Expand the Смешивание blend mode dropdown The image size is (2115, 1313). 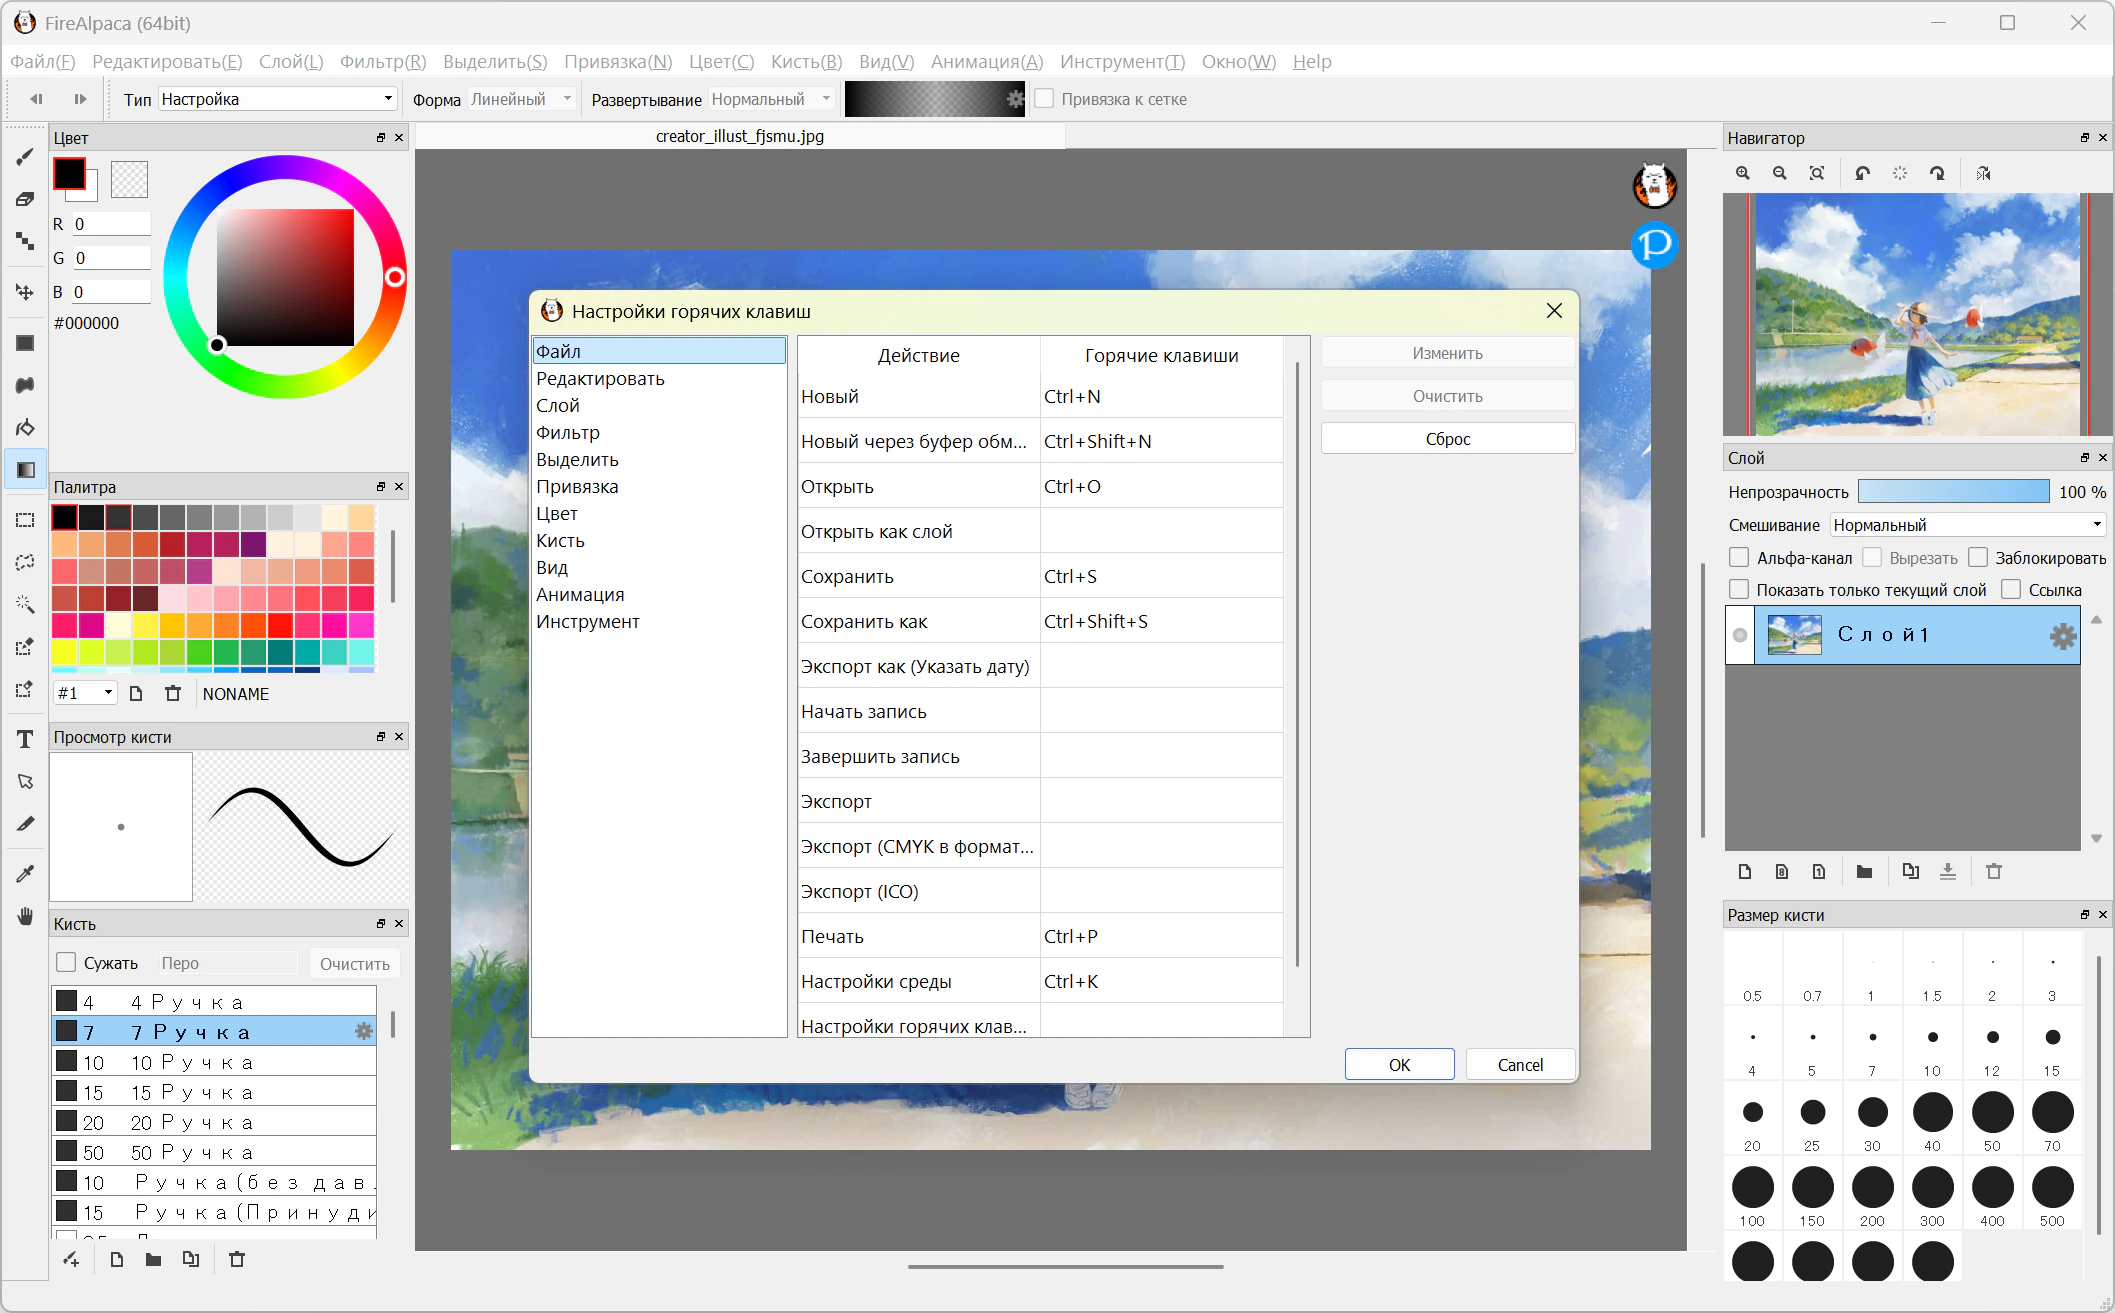click(1967, 525)
